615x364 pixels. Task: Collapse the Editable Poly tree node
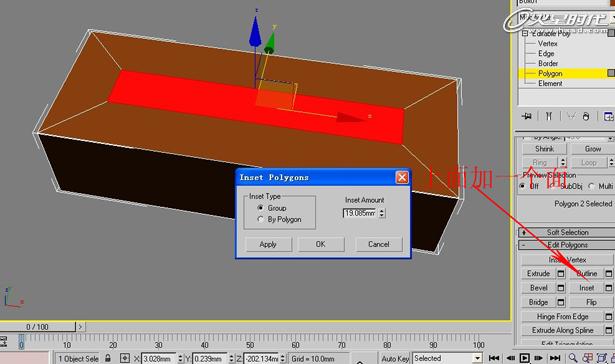525,33
